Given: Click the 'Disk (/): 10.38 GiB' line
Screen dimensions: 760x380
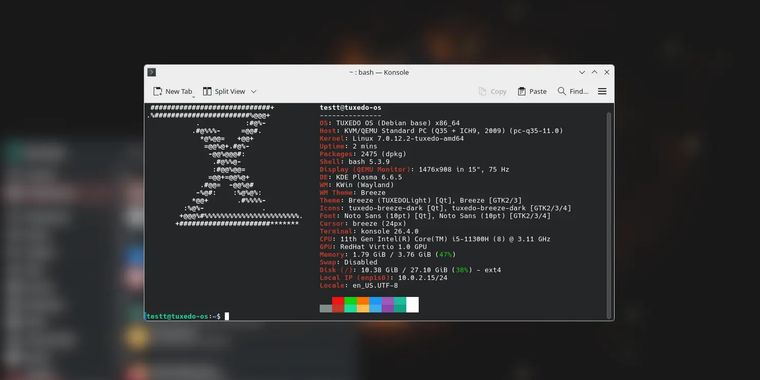Looking at the screenshot, I should point(410,270).
